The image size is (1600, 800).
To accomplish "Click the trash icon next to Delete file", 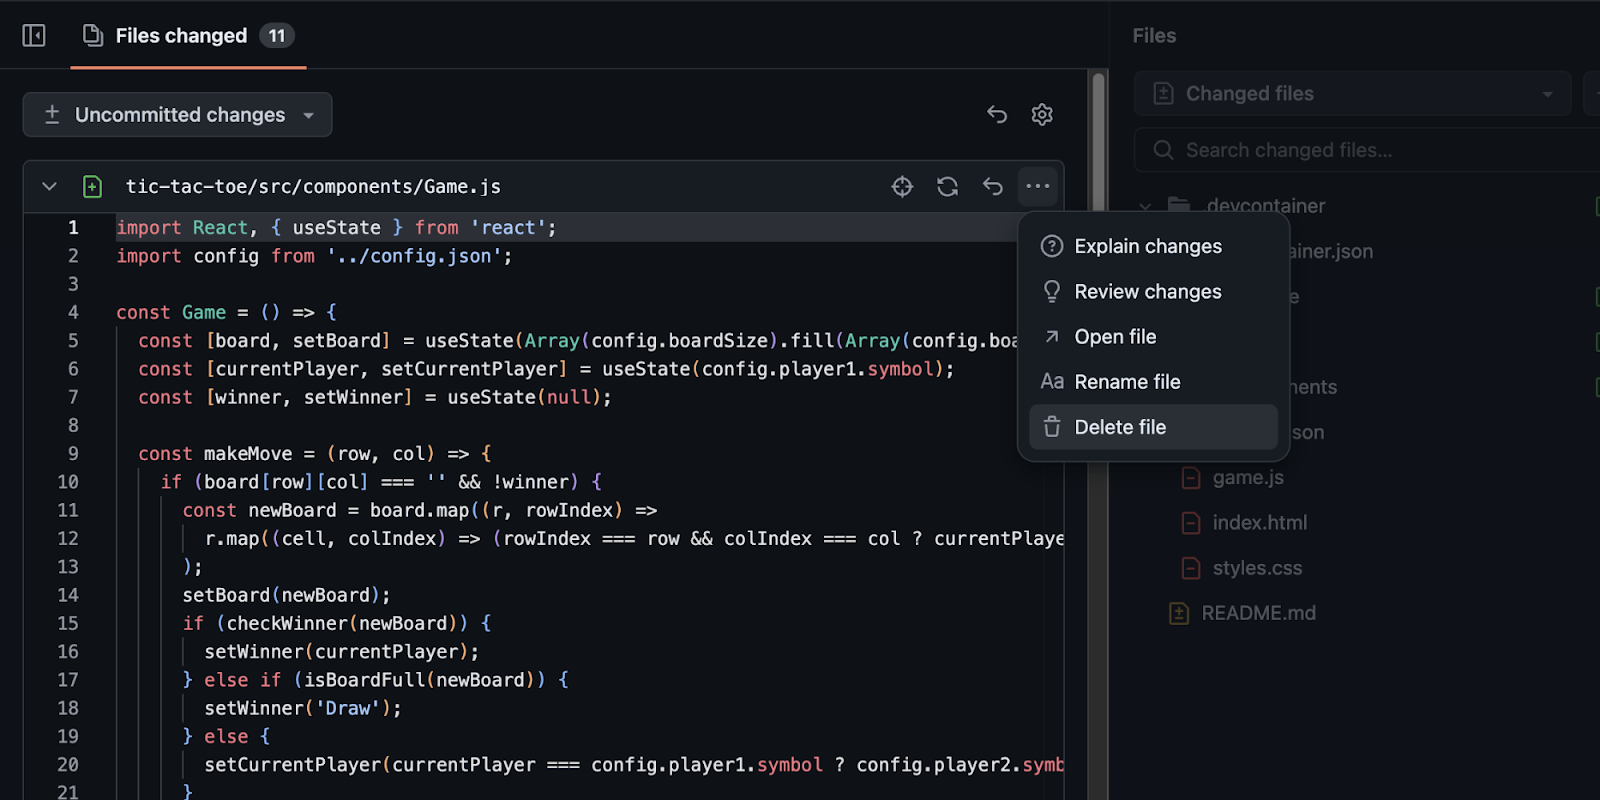I will 1052,427.
